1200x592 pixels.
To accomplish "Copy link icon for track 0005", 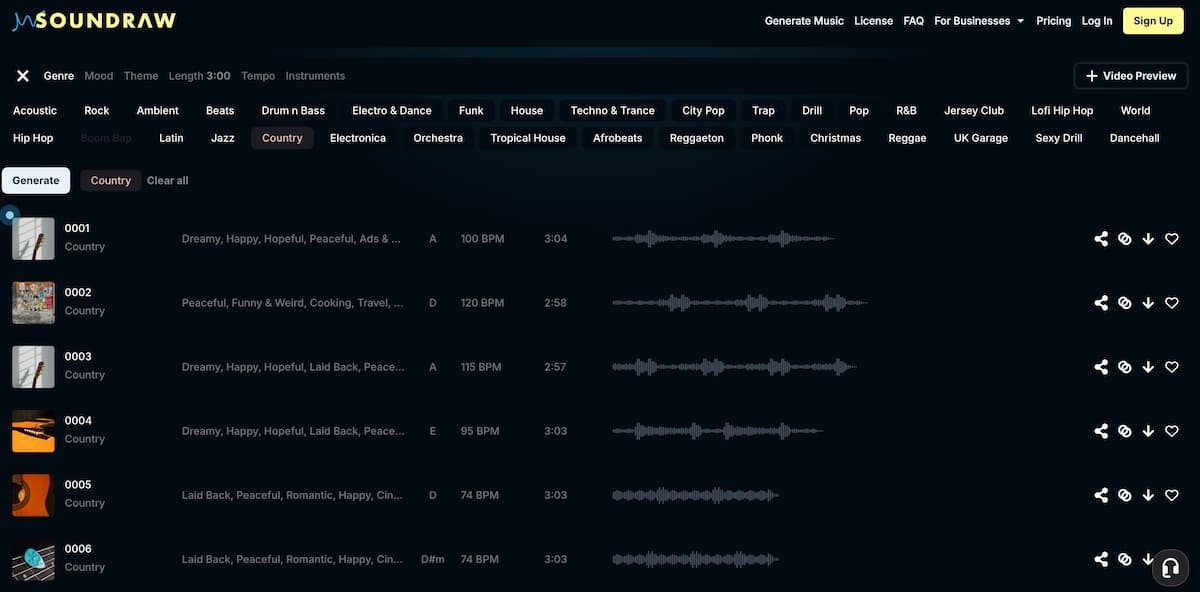I will pos(1124,495).
